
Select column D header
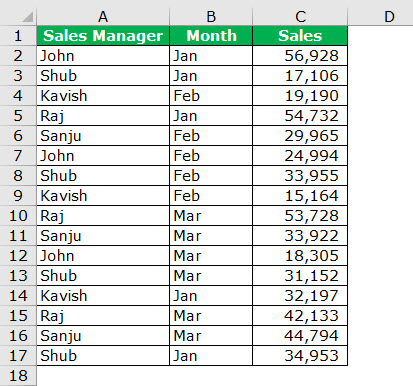tap(380, 17)
